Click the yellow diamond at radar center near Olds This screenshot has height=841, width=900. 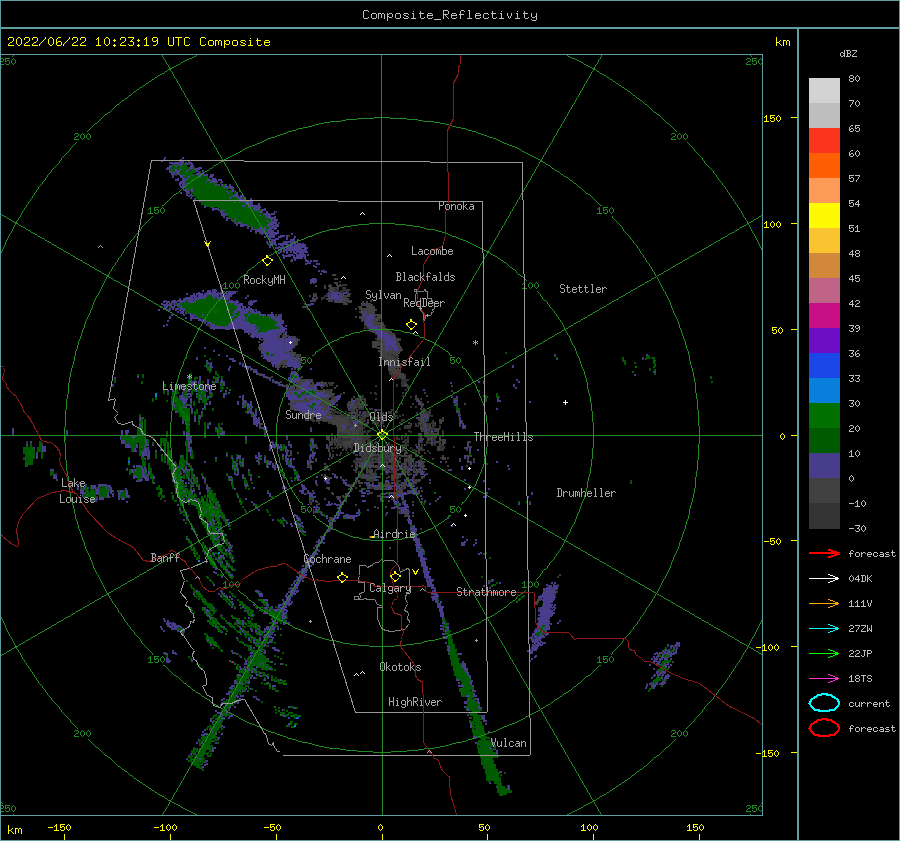[382, 435]
